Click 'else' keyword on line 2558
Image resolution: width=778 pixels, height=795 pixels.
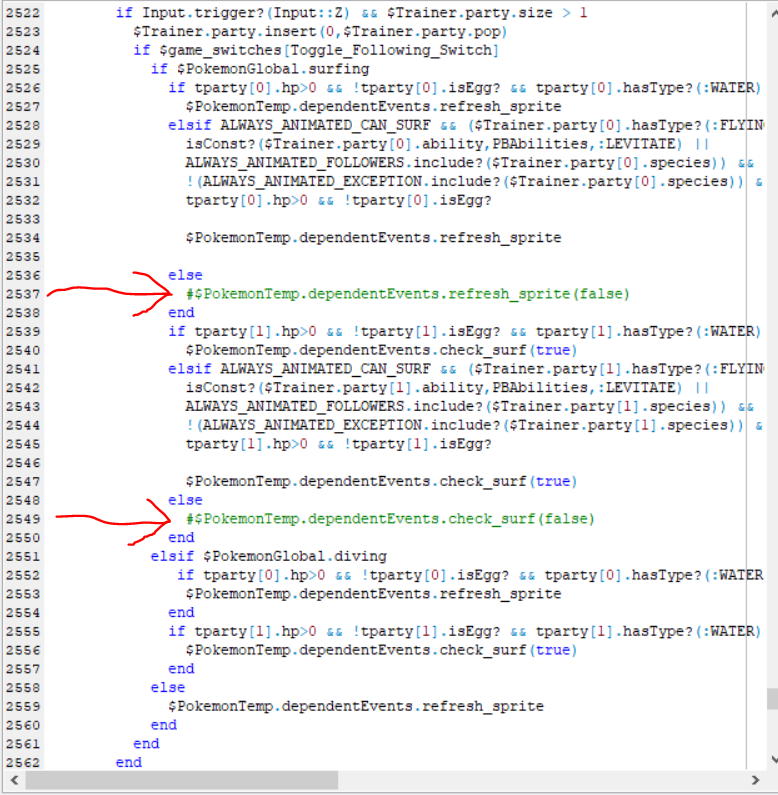[168, 688]
